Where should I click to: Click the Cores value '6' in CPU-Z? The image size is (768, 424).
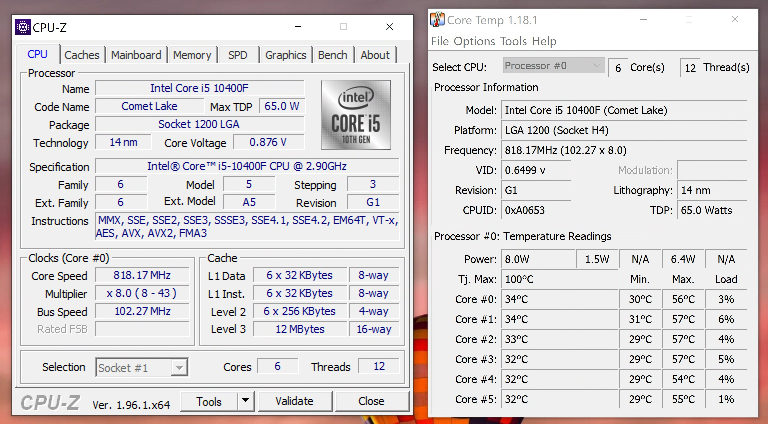pyautogui.click(x=277, y=366)
